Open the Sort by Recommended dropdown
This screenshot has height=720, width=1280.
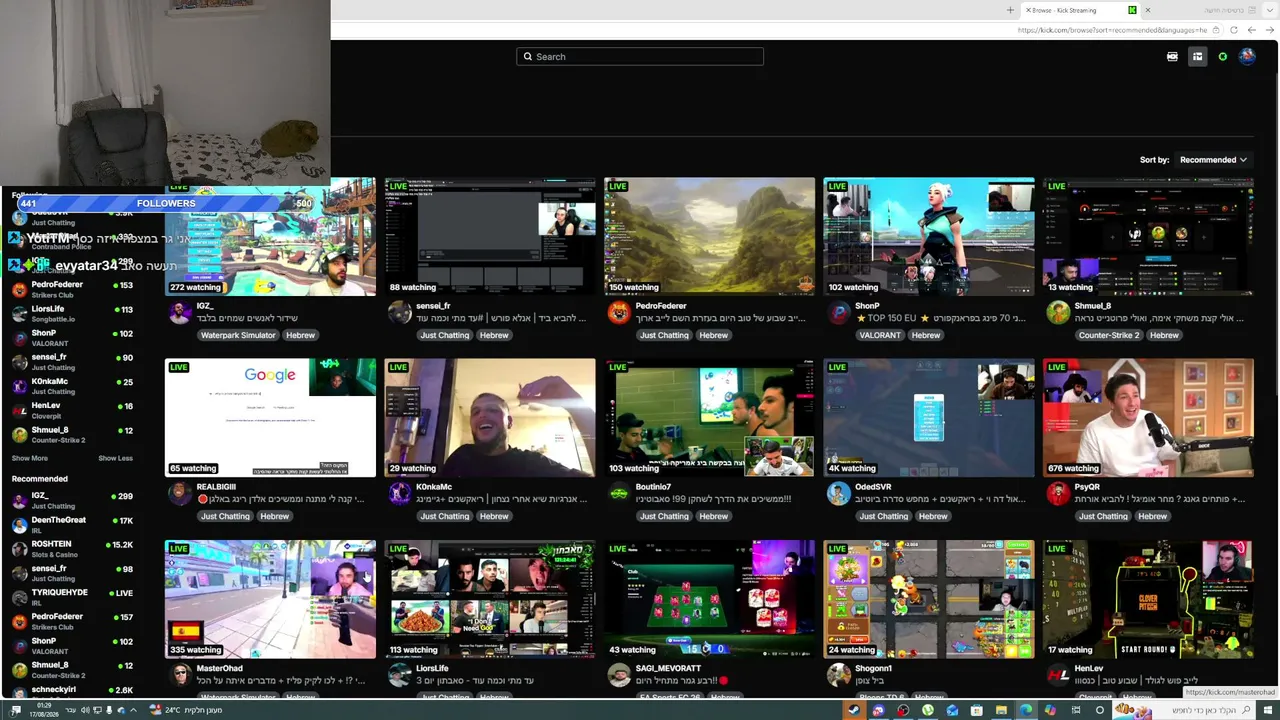point(1213,160)
